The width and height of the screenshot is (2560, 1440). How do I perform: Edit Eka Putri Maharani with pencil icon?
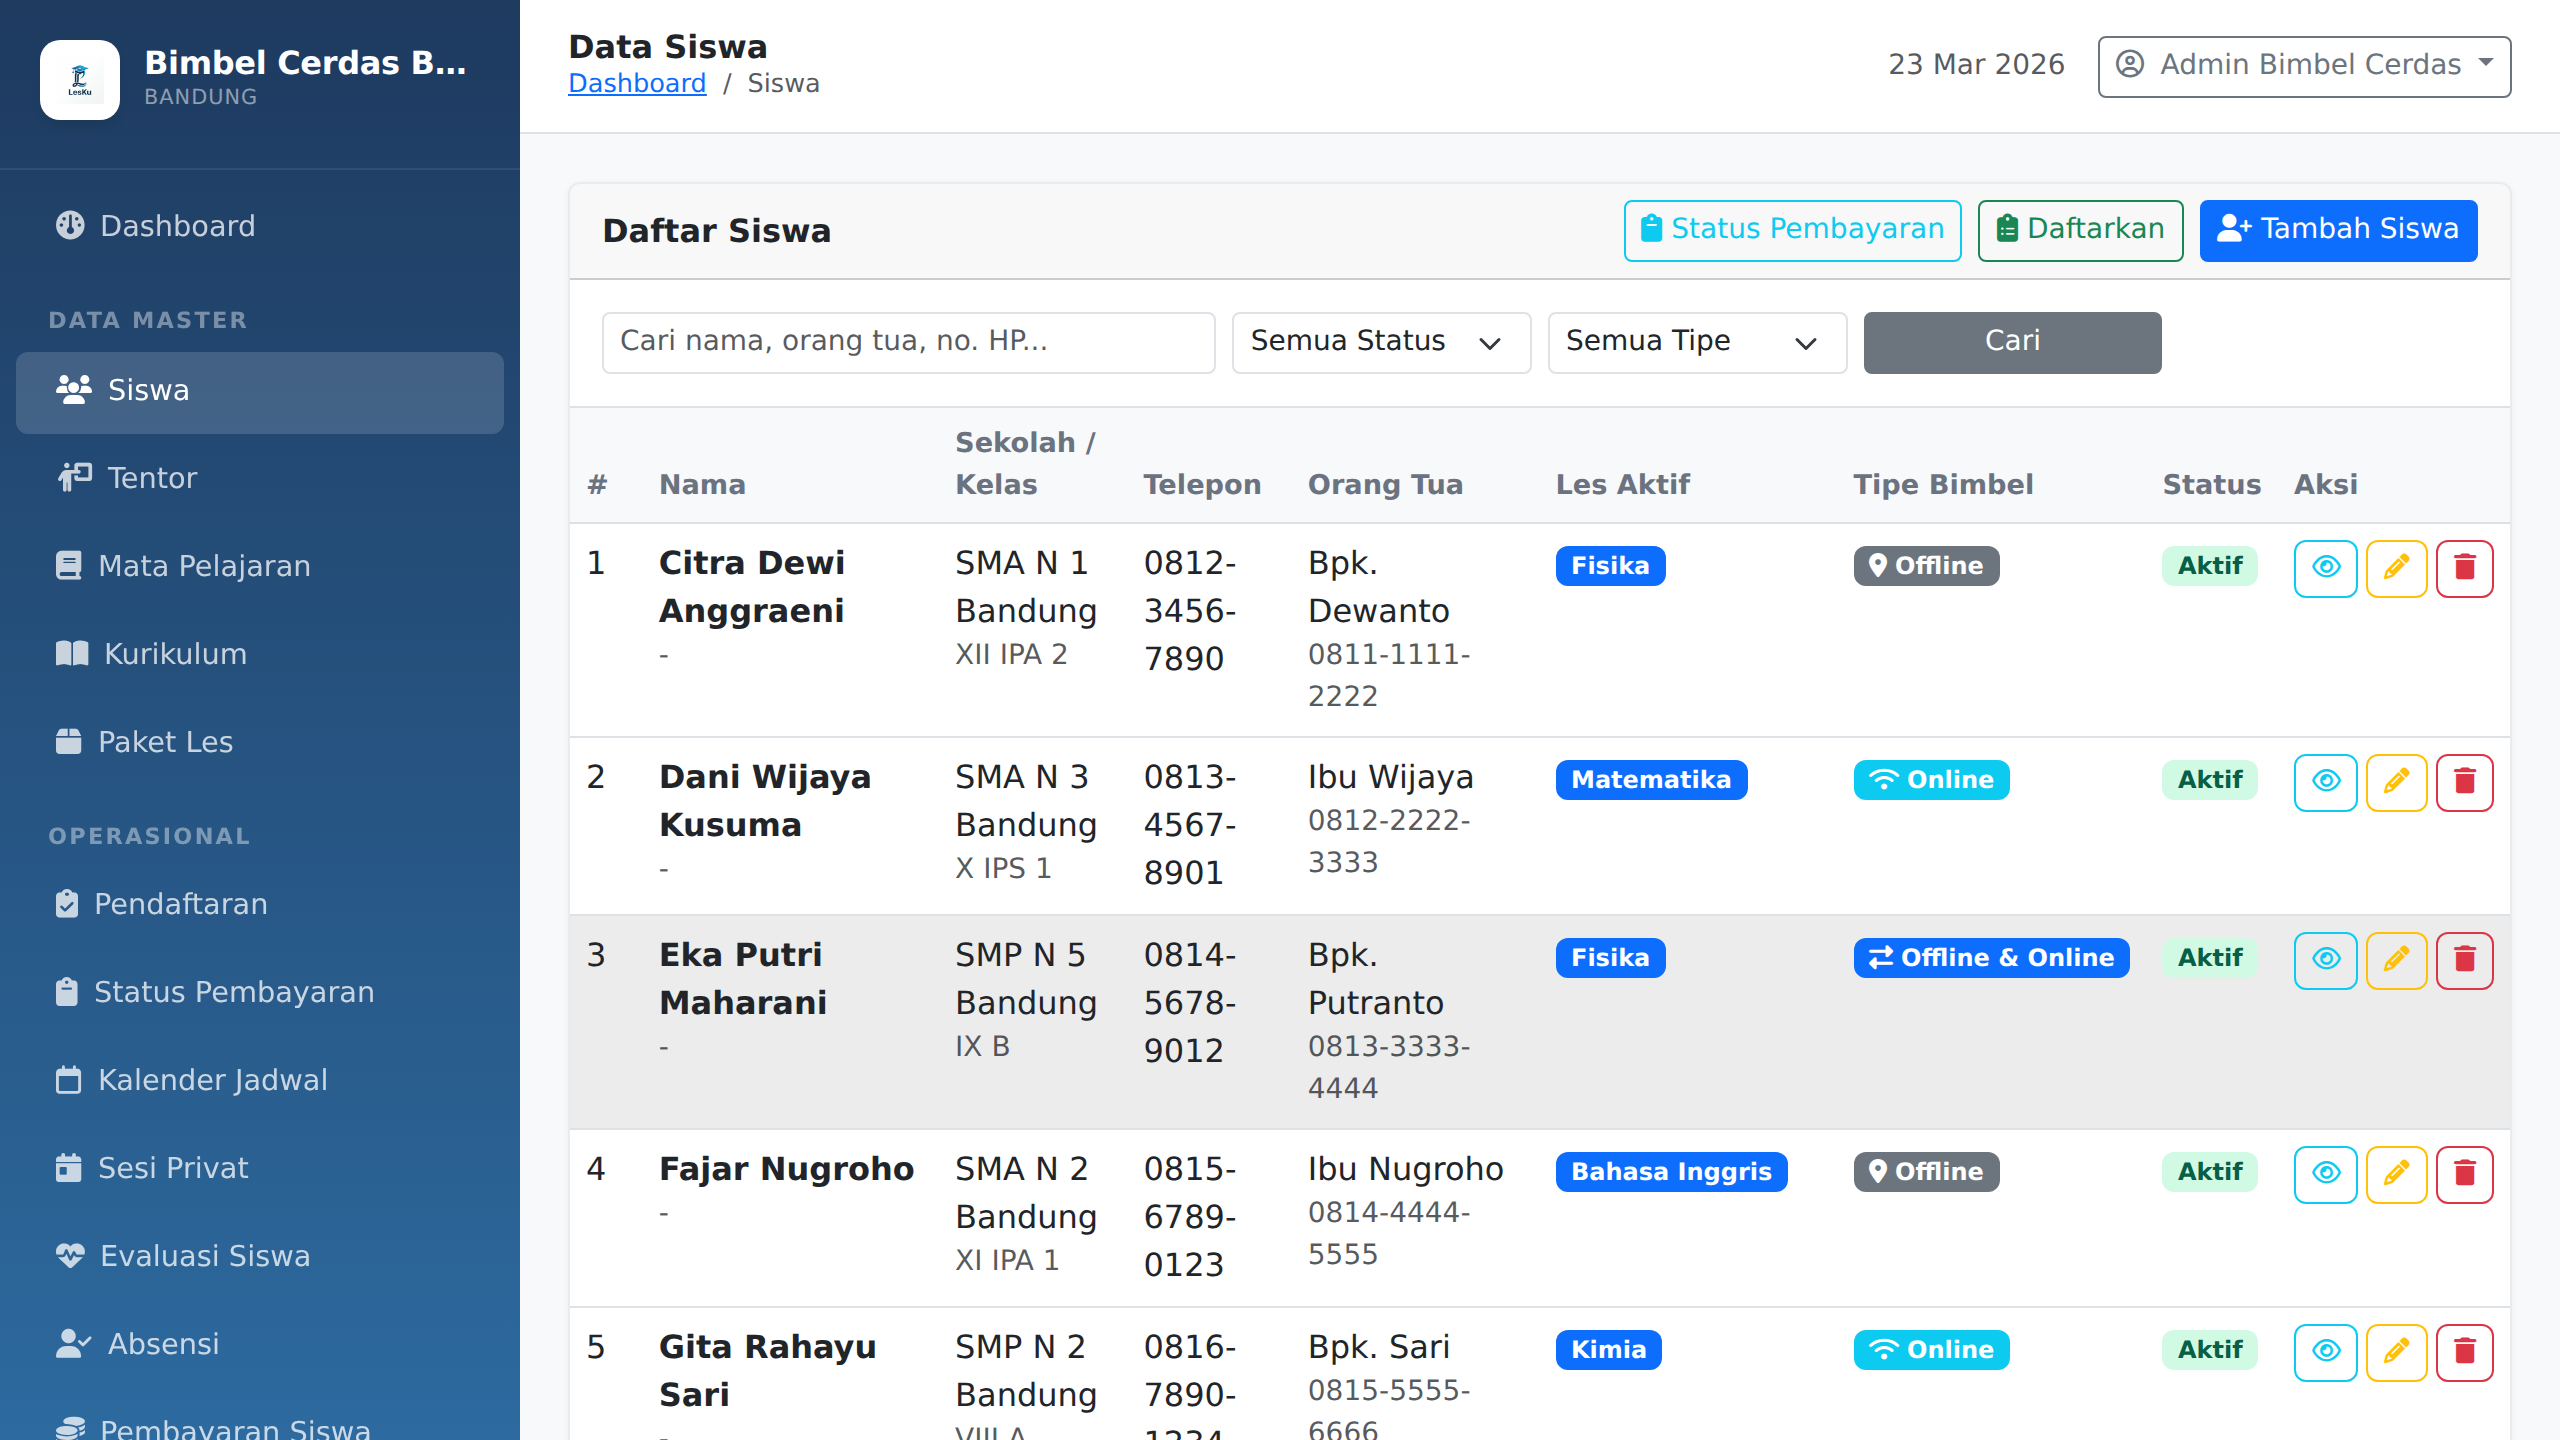(2396, 960)
